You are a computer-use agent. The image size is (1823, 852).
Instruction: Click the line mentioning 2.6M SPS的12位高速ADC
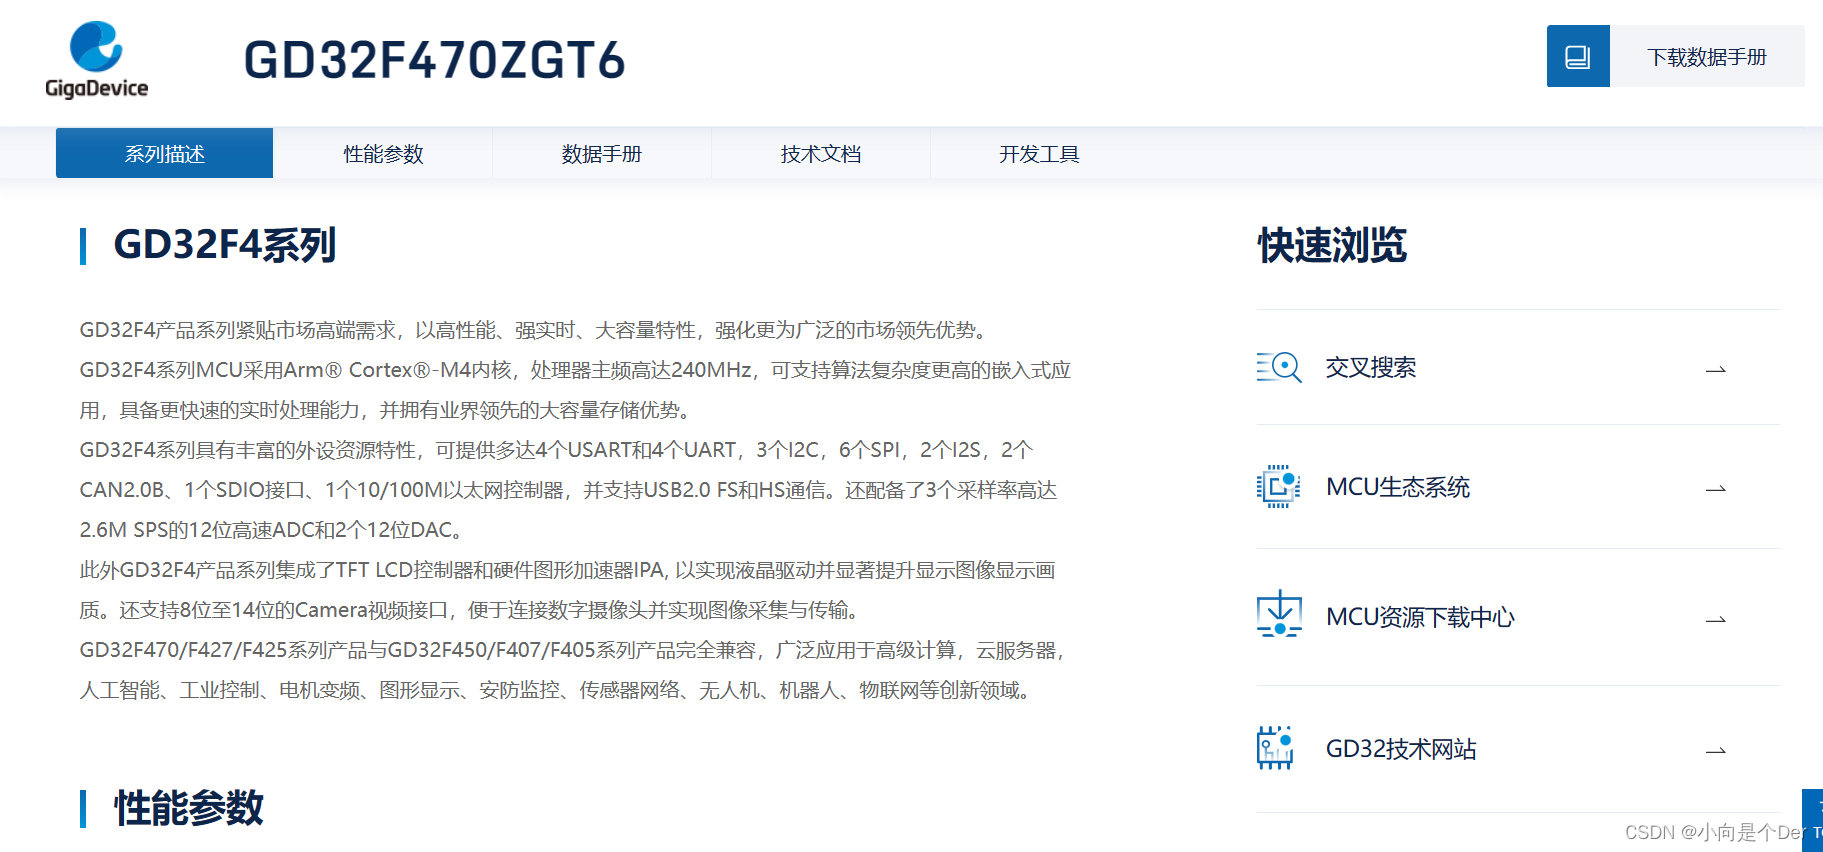272,530
